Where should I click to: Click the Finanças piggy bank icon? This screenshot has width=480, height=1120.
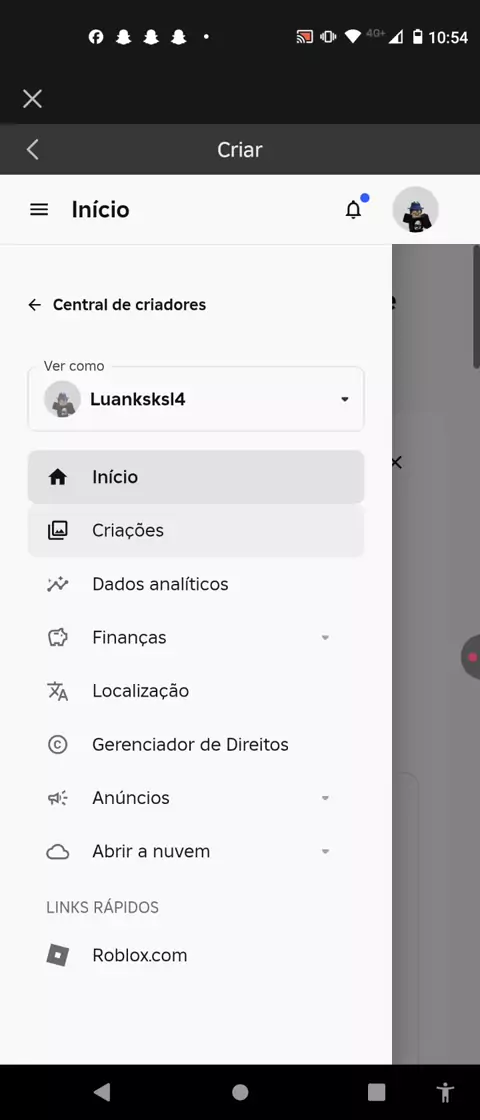tap(57, 638)
